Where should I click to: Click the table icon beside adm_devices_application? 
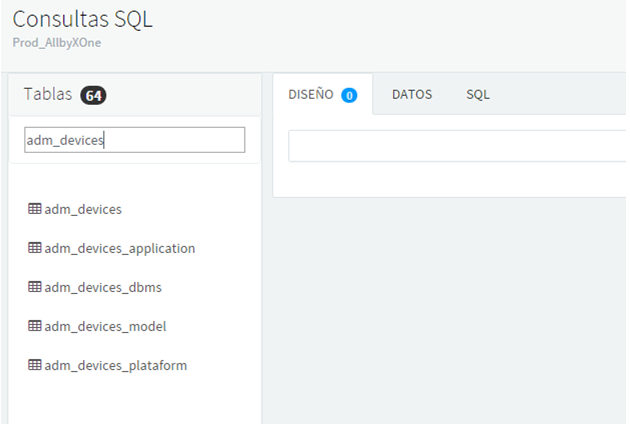click(x=35, y=248)
